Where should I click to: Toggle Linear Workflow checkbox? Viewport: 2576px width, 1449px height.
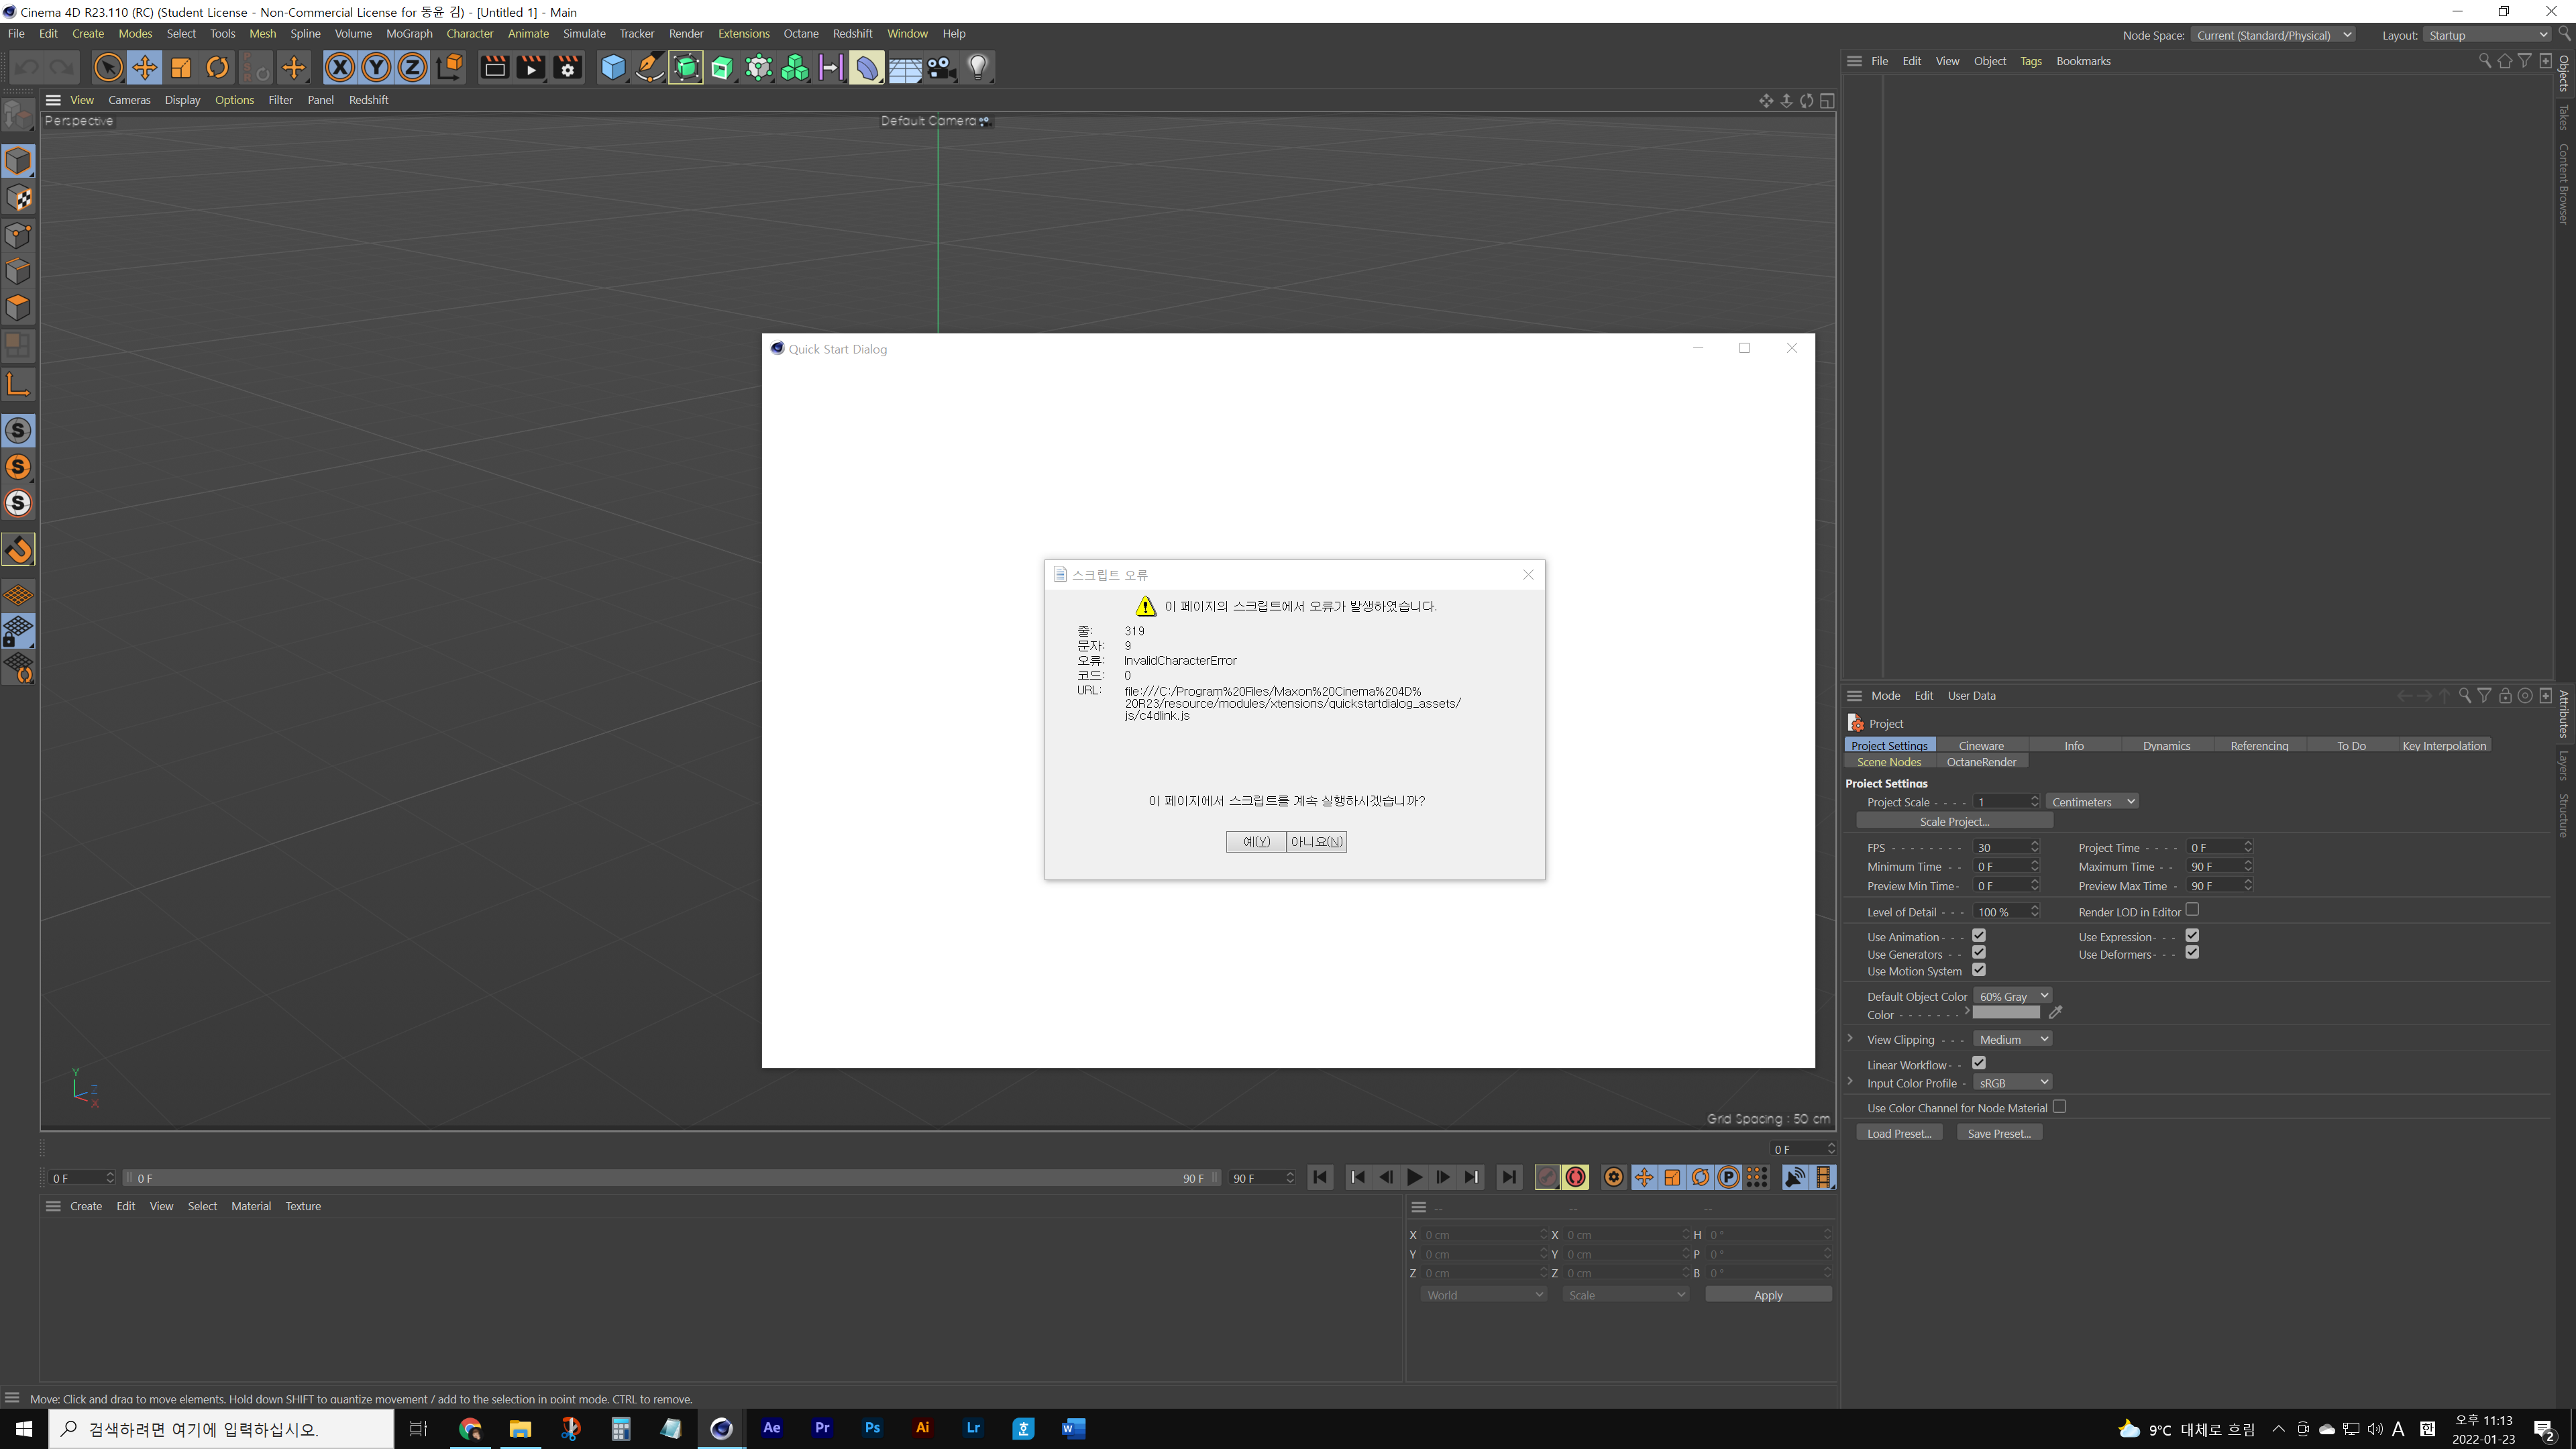click(x=1978, y=1063)
